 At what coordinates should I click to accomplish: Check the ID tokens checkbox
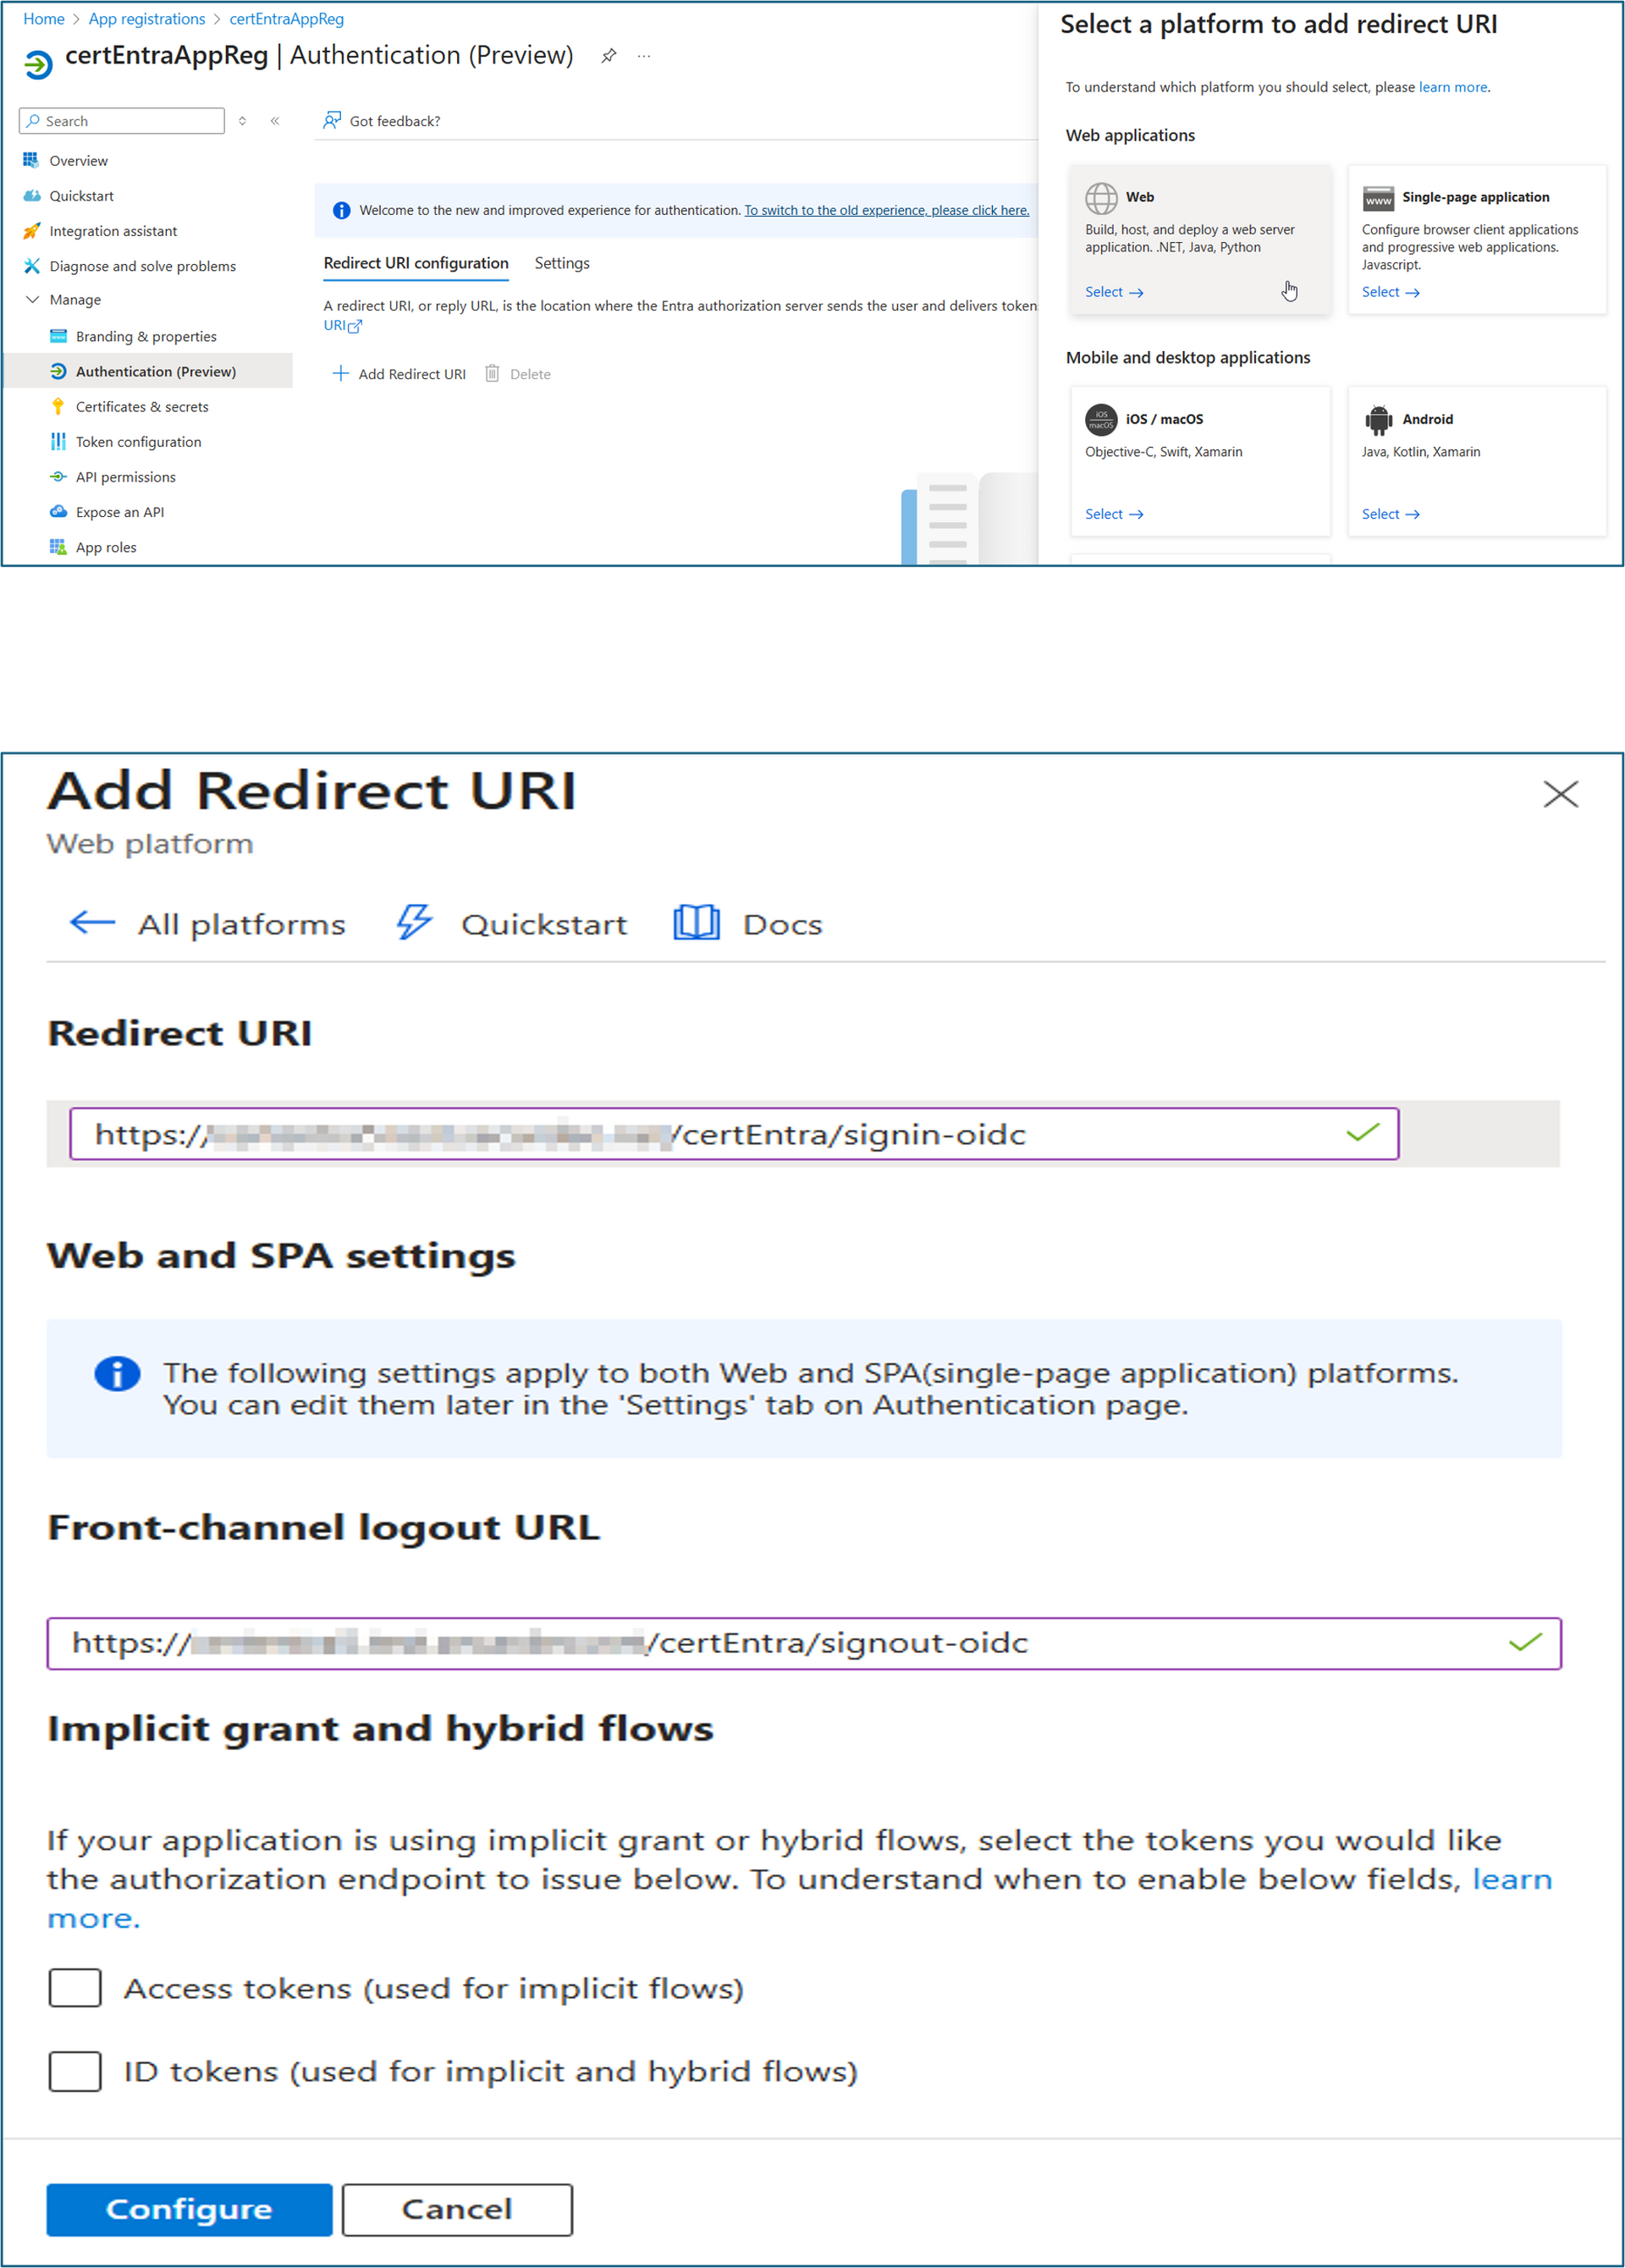[75, 2071]
